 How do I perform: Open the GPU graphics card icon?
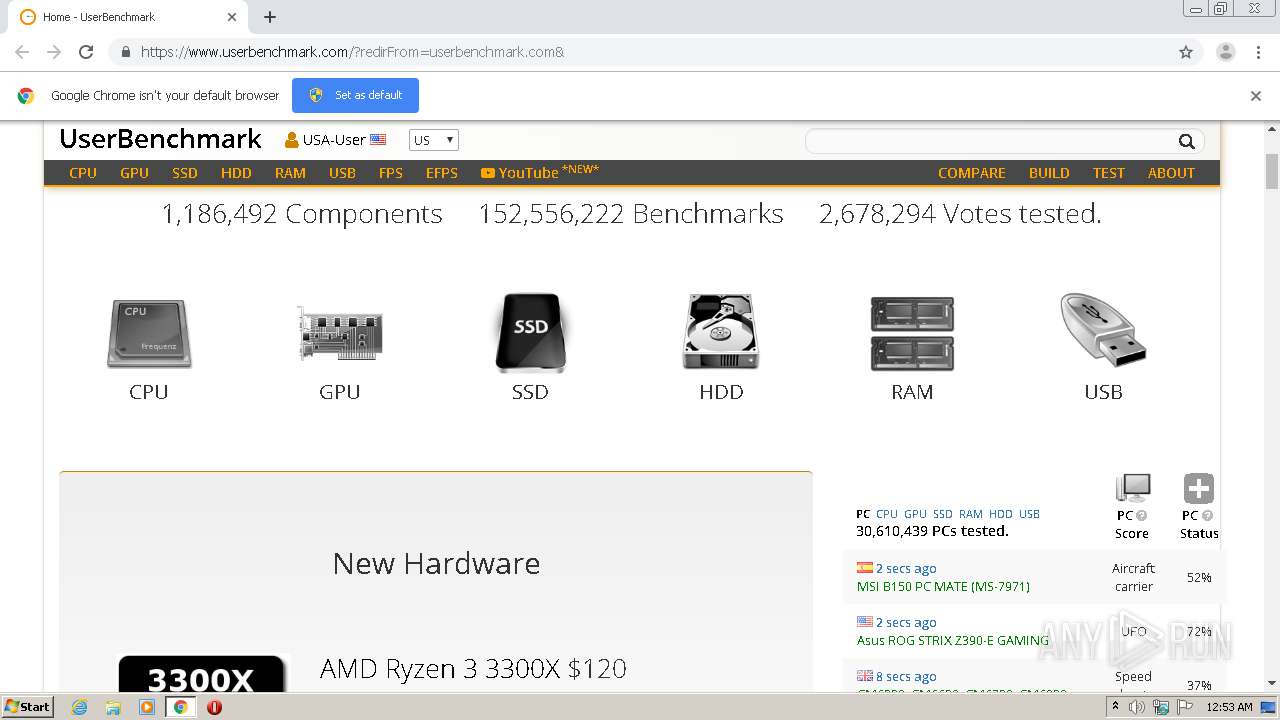click(x=340, y=334)
